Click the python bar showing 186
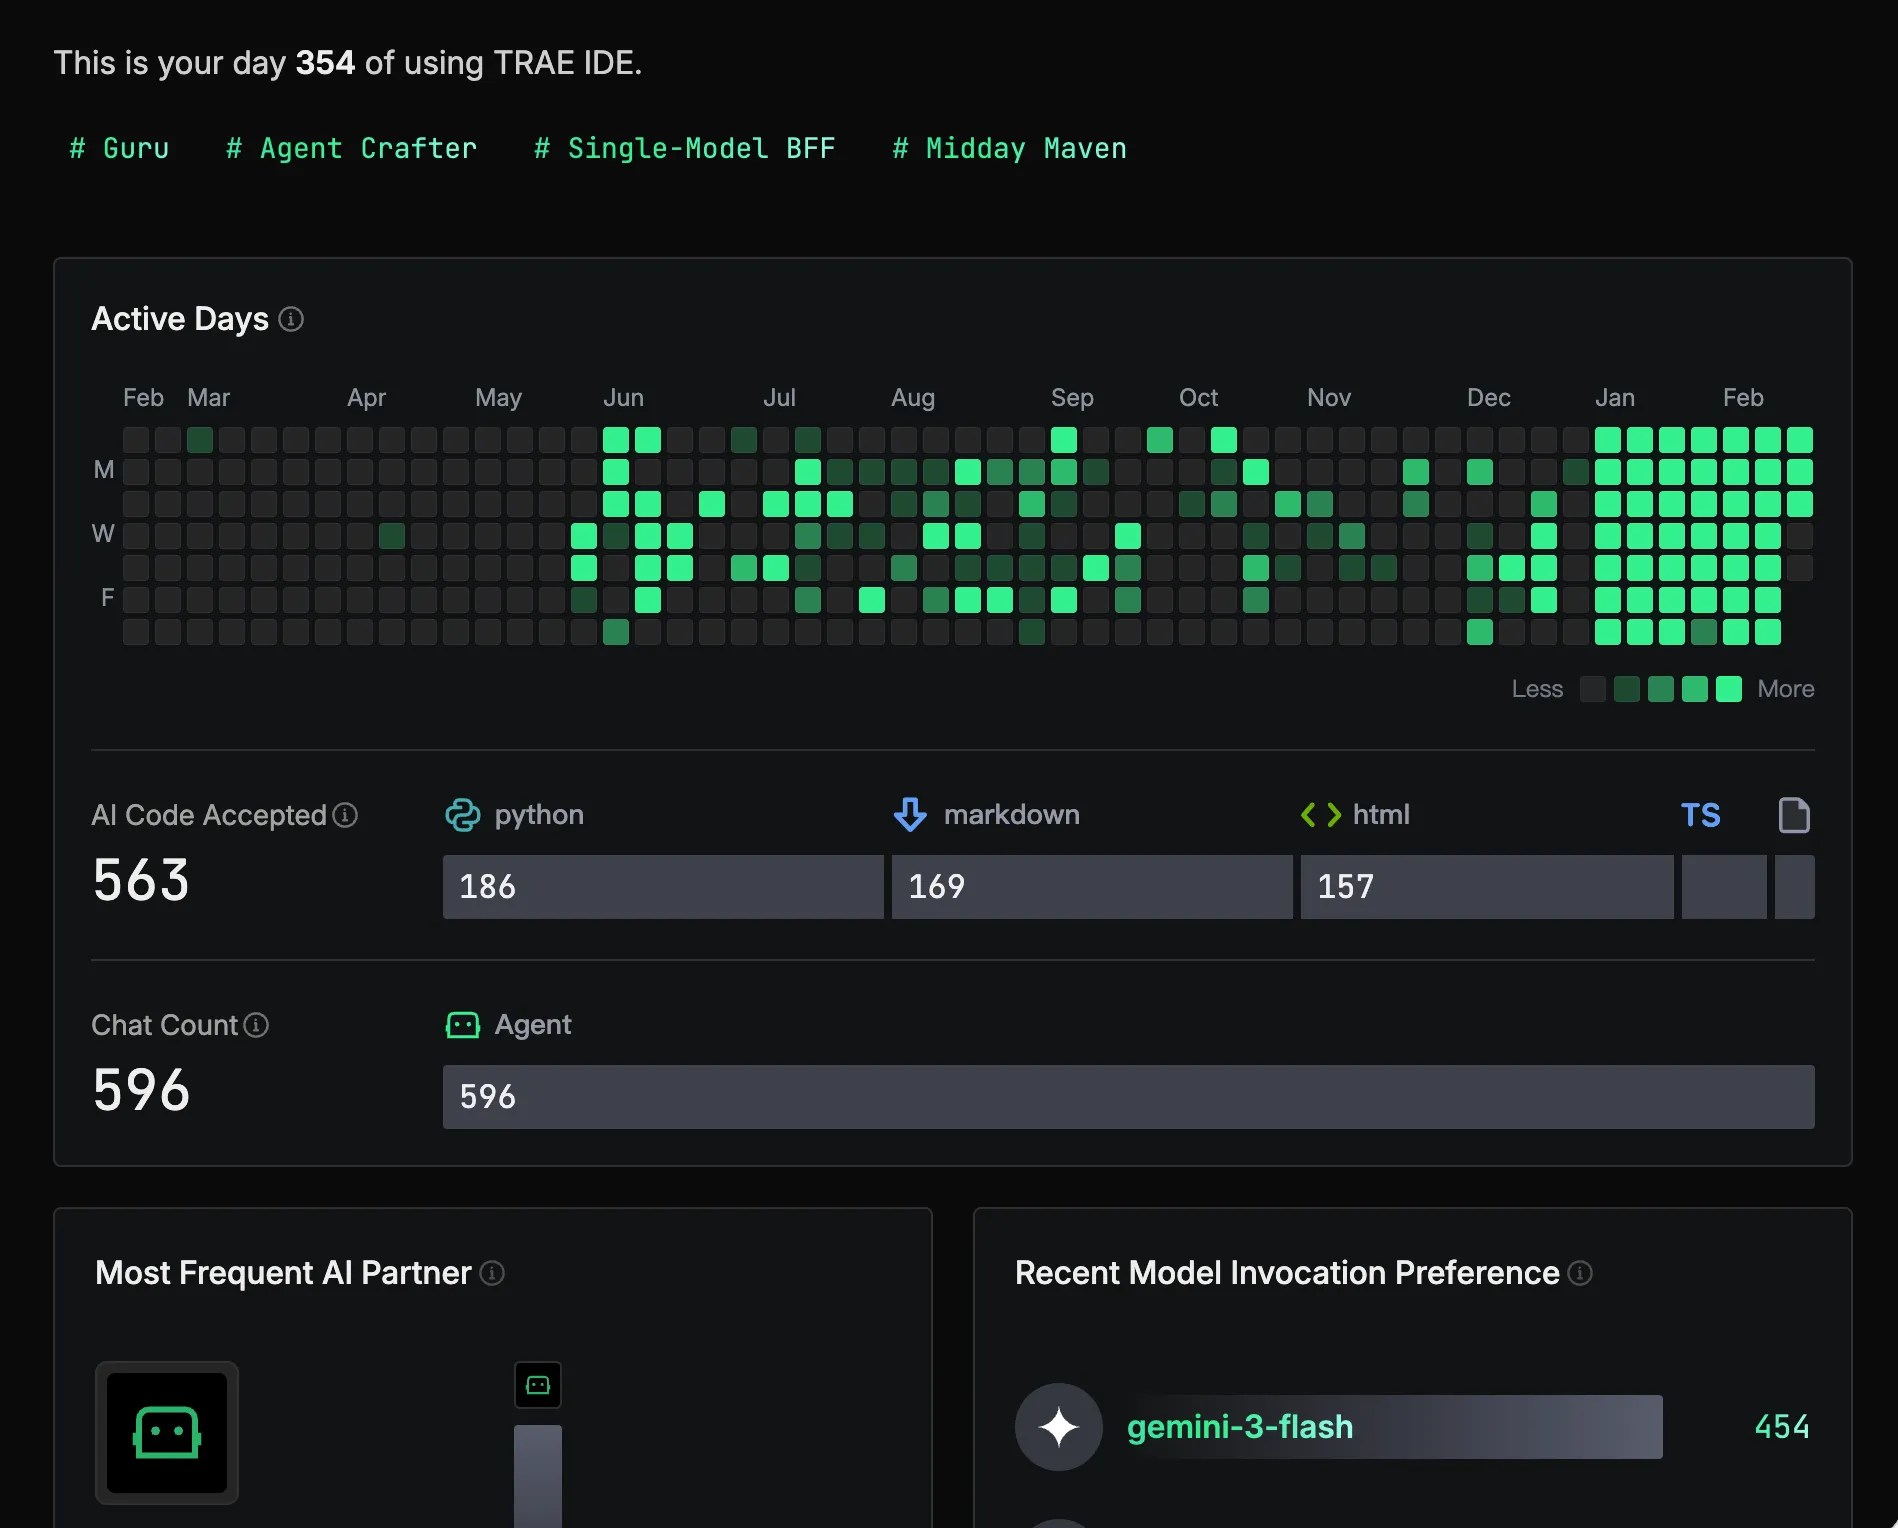This screenshot has height=1528, width=1898. [663, 887]
